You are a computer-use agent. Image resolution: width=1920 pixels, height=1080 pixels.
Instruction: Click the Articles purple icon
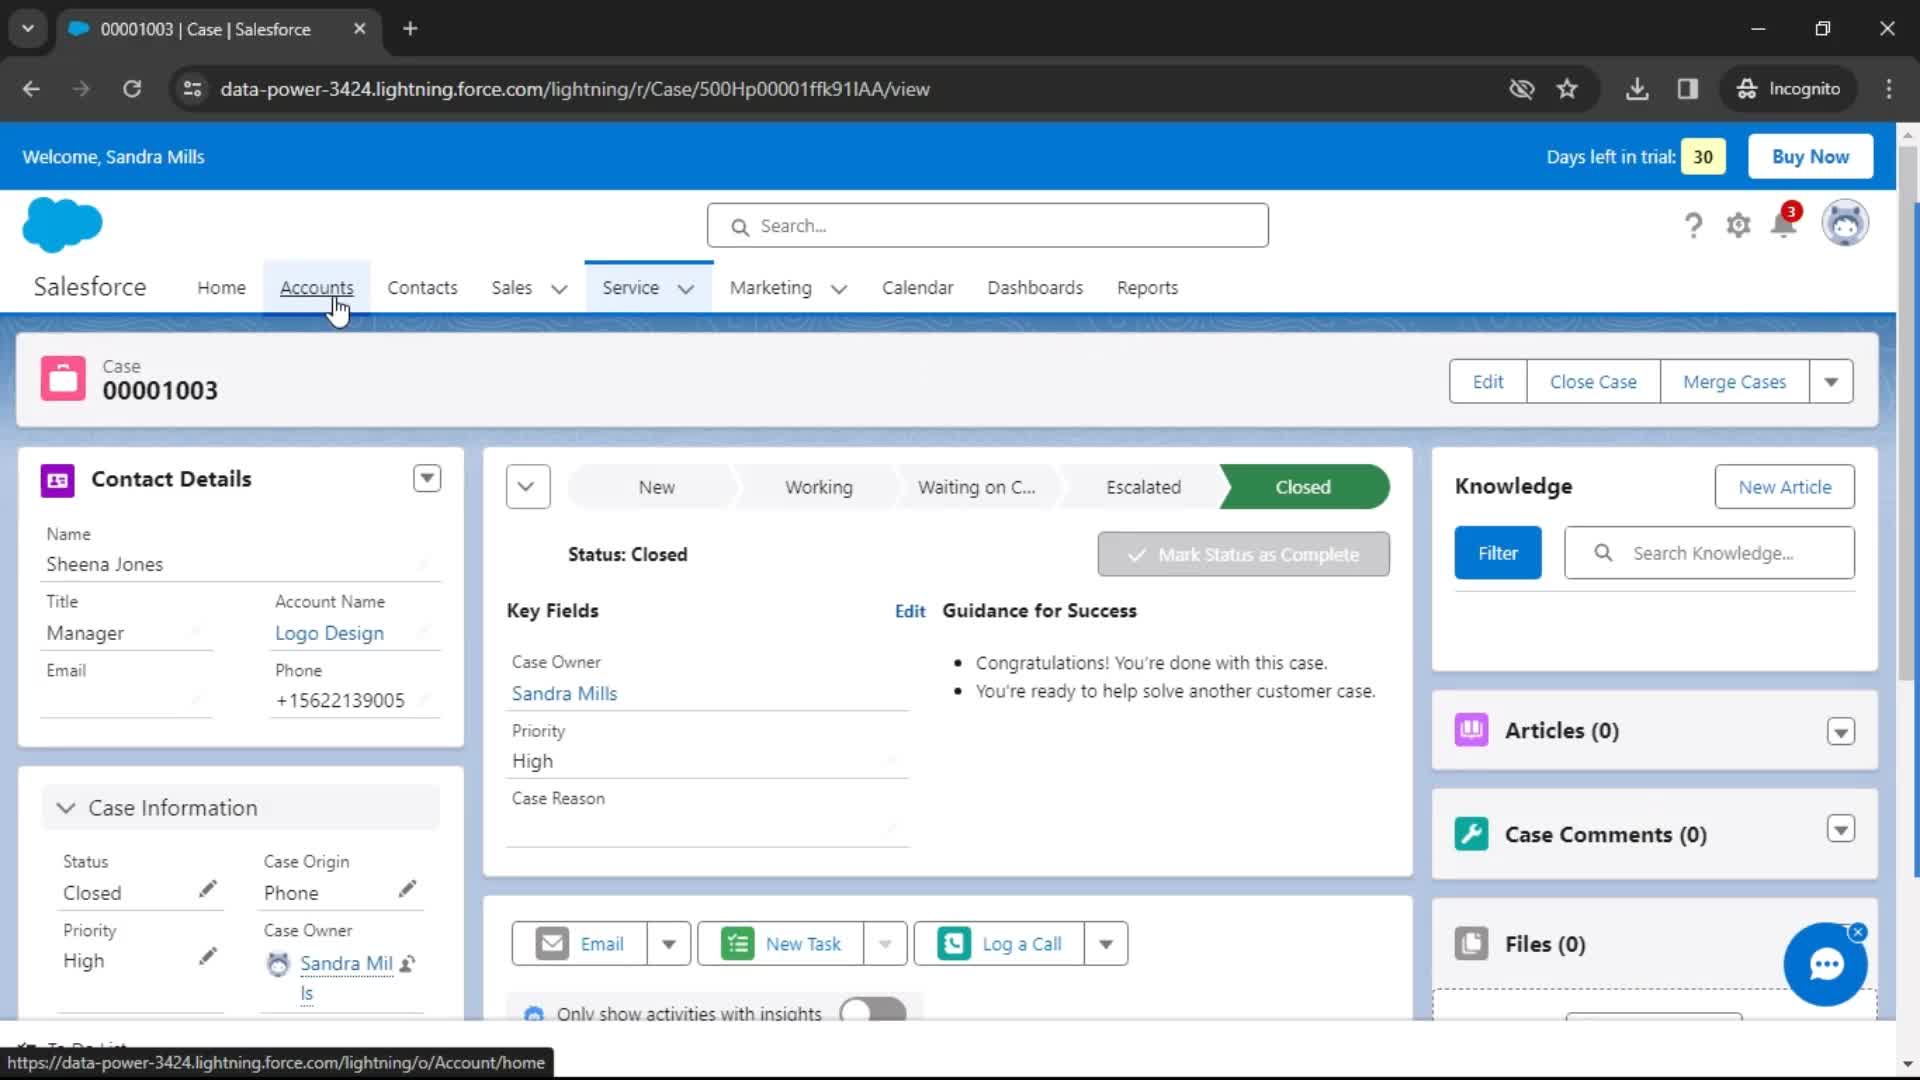[x=1471, y=730]
